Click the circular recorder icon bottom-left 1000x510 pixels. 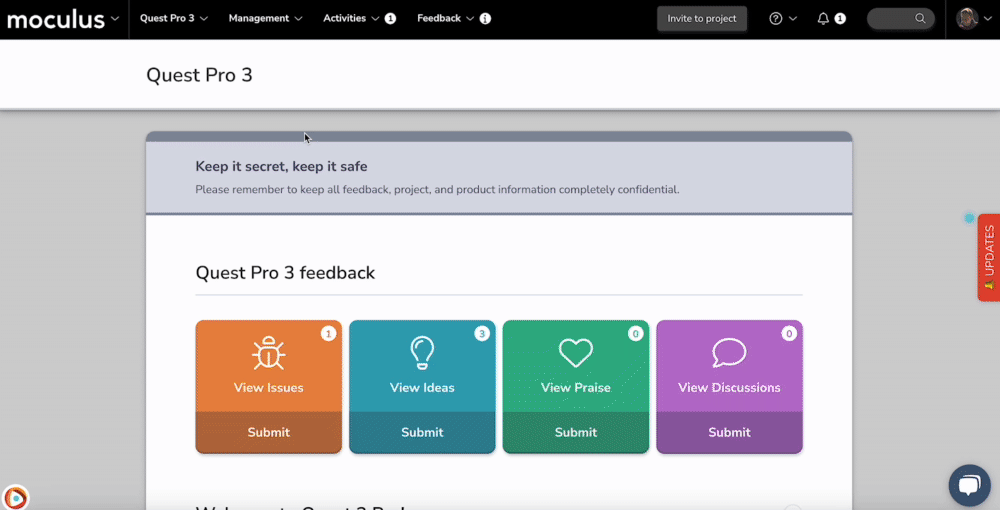click(x=15, y=497)
